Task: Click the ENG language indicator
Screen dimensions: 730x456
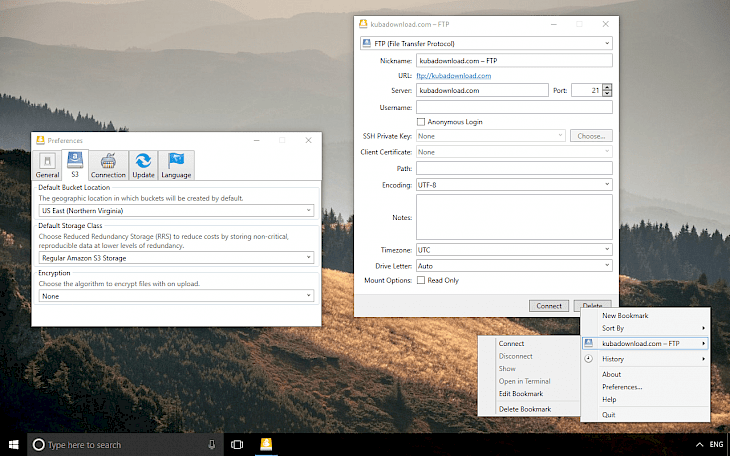Action: 716,445
